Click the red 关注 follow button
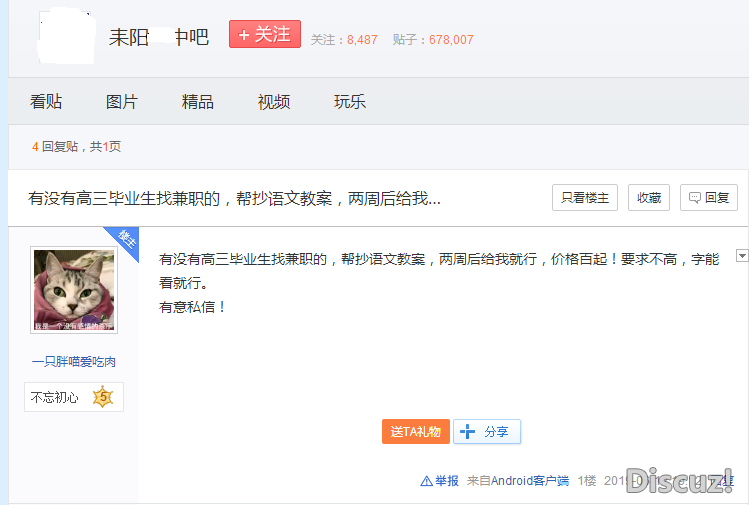The height and width of the screenshot is (505, 749). coord(265,34)
